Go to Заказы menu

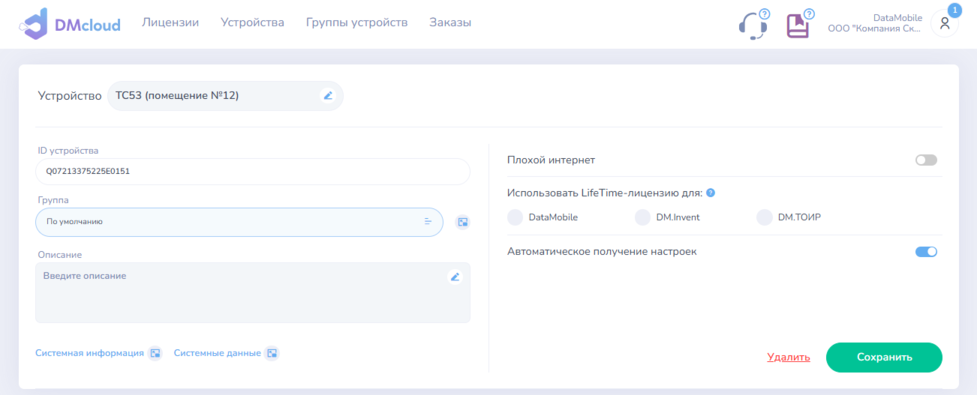coord(450,22)
